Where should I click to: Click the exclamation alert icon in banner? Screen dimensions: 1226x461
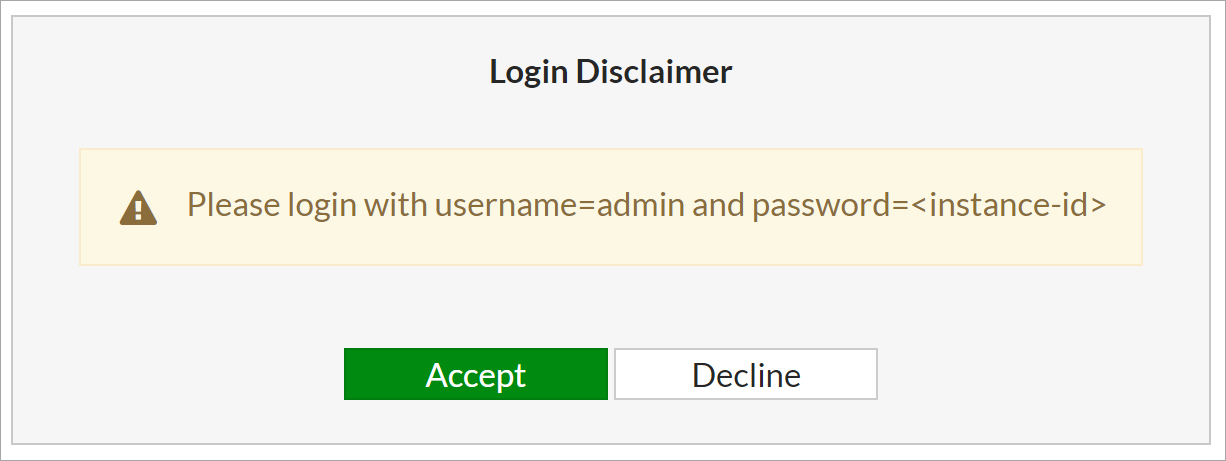[x=138, y=207]
